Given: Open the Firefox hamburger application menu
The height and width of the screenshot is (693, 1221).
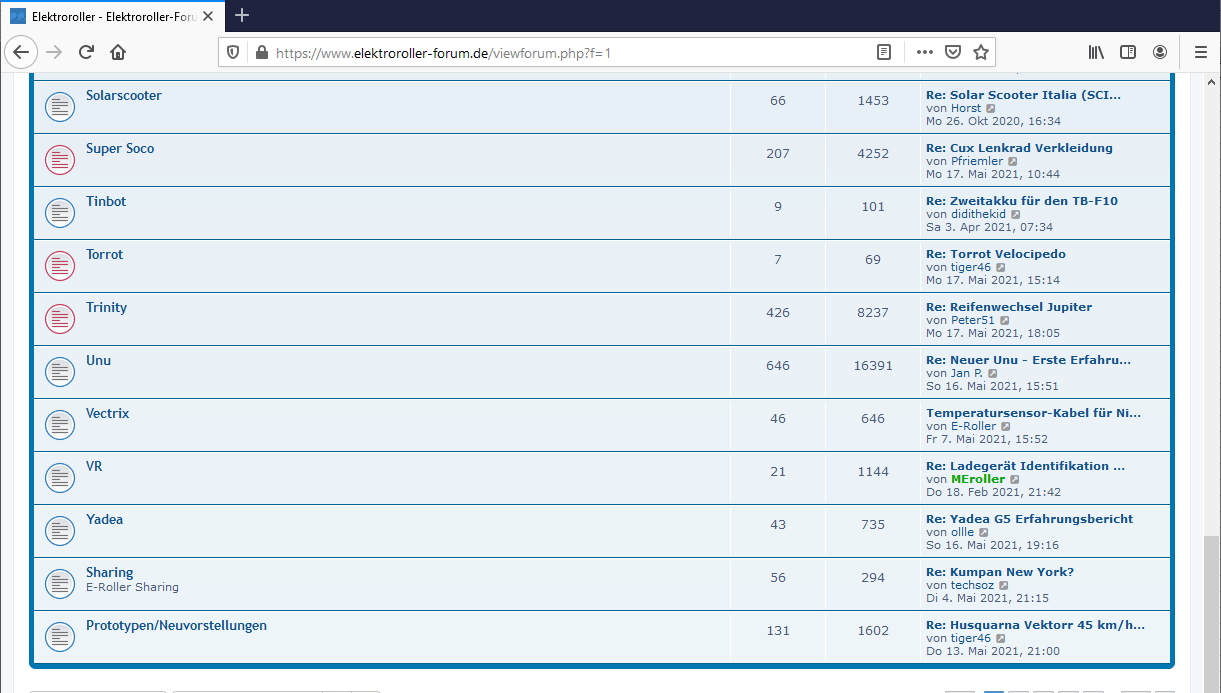Looking at the screenshot, I should tap(1200, 52).
